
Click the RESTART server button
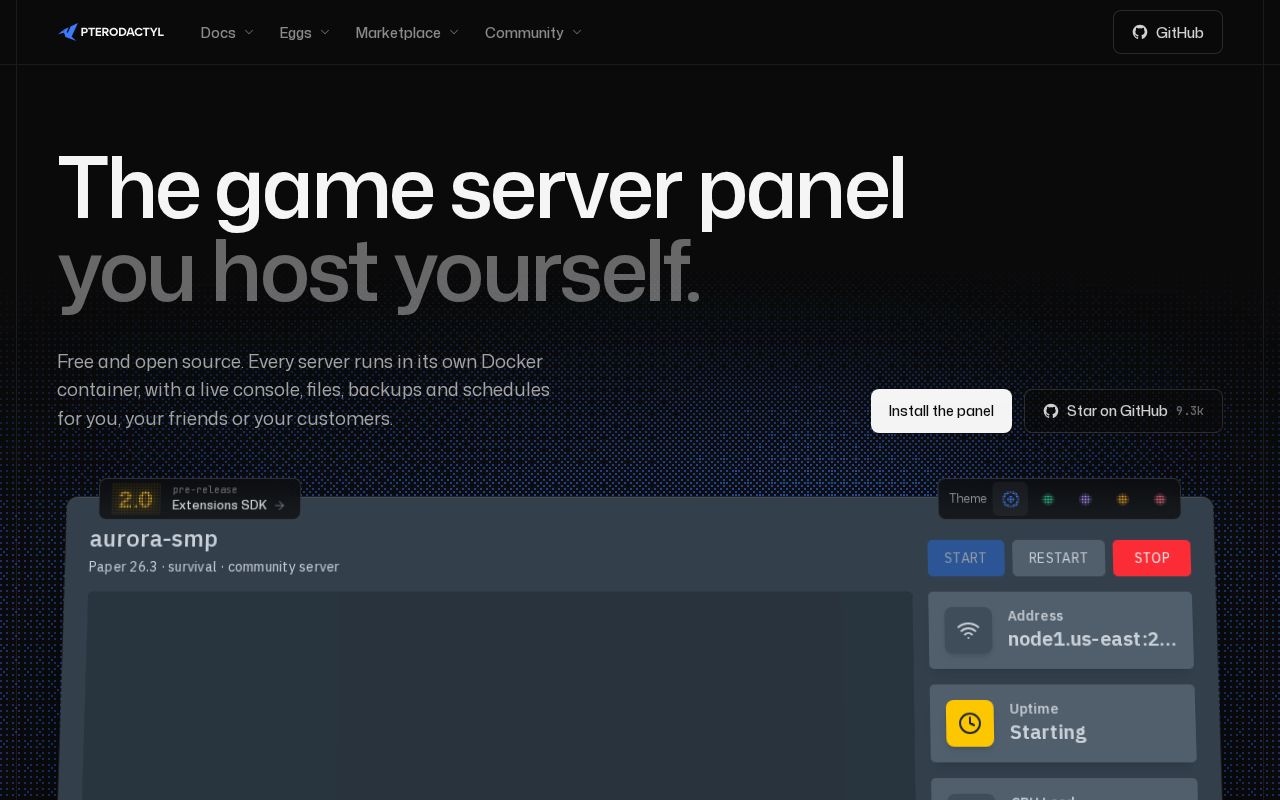click(x=1058, y=558)
